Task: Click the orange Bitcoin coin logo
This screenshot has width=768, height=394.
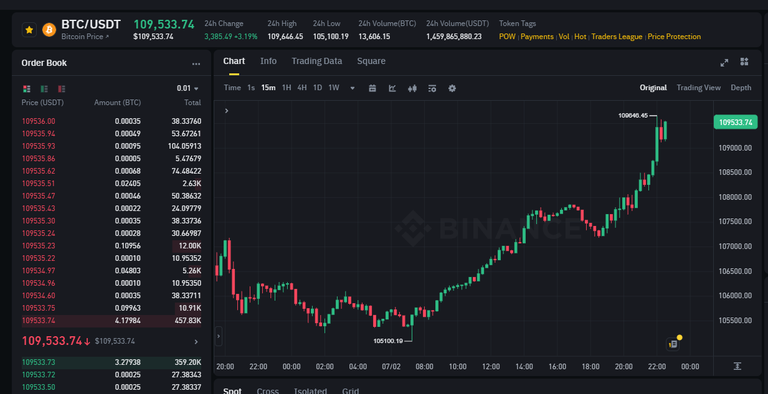Action: coord(49,30)
